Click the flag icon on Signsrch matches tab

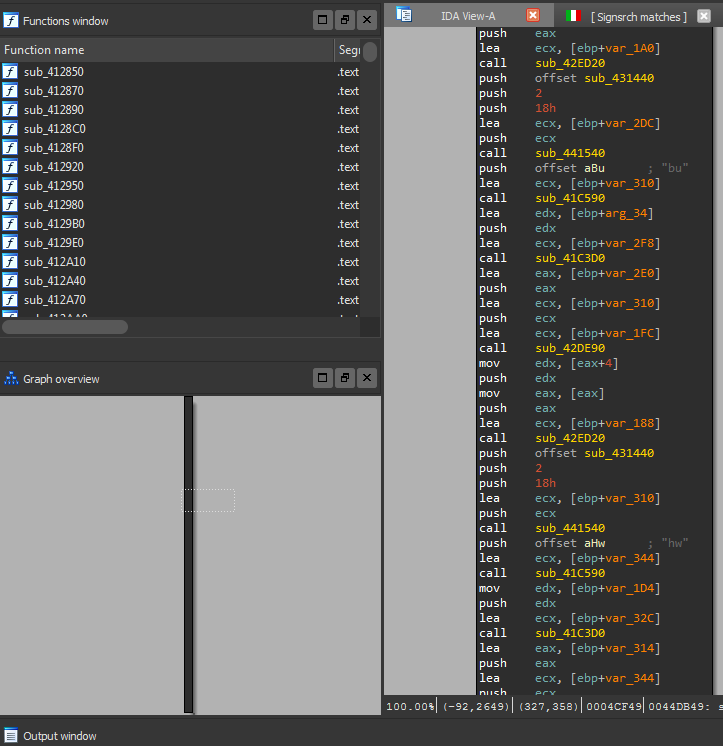click(x=574, y=16)
